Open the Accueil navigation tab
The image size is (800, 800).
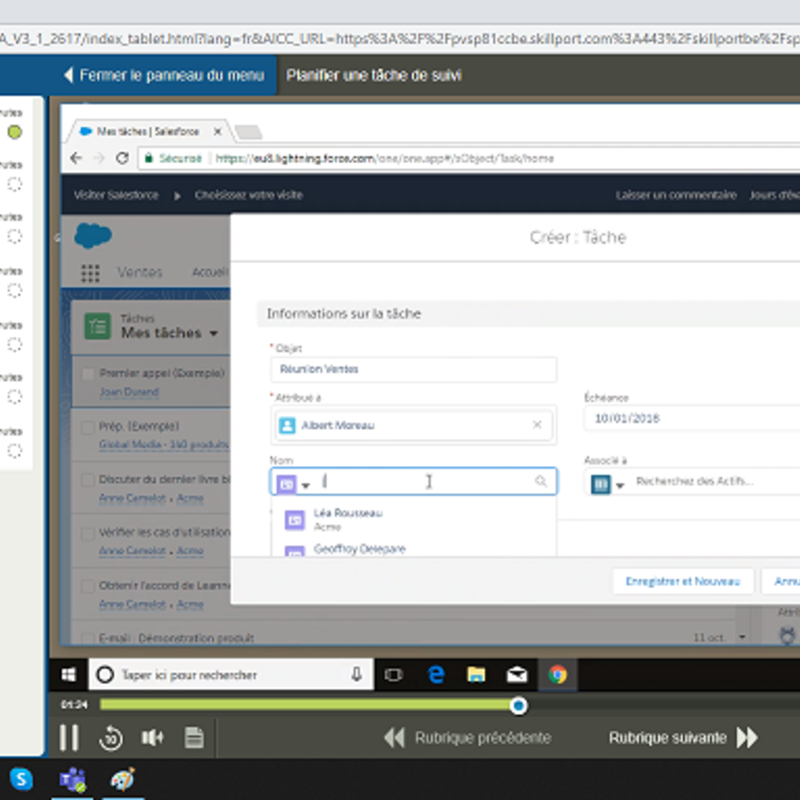pos(210,272)
